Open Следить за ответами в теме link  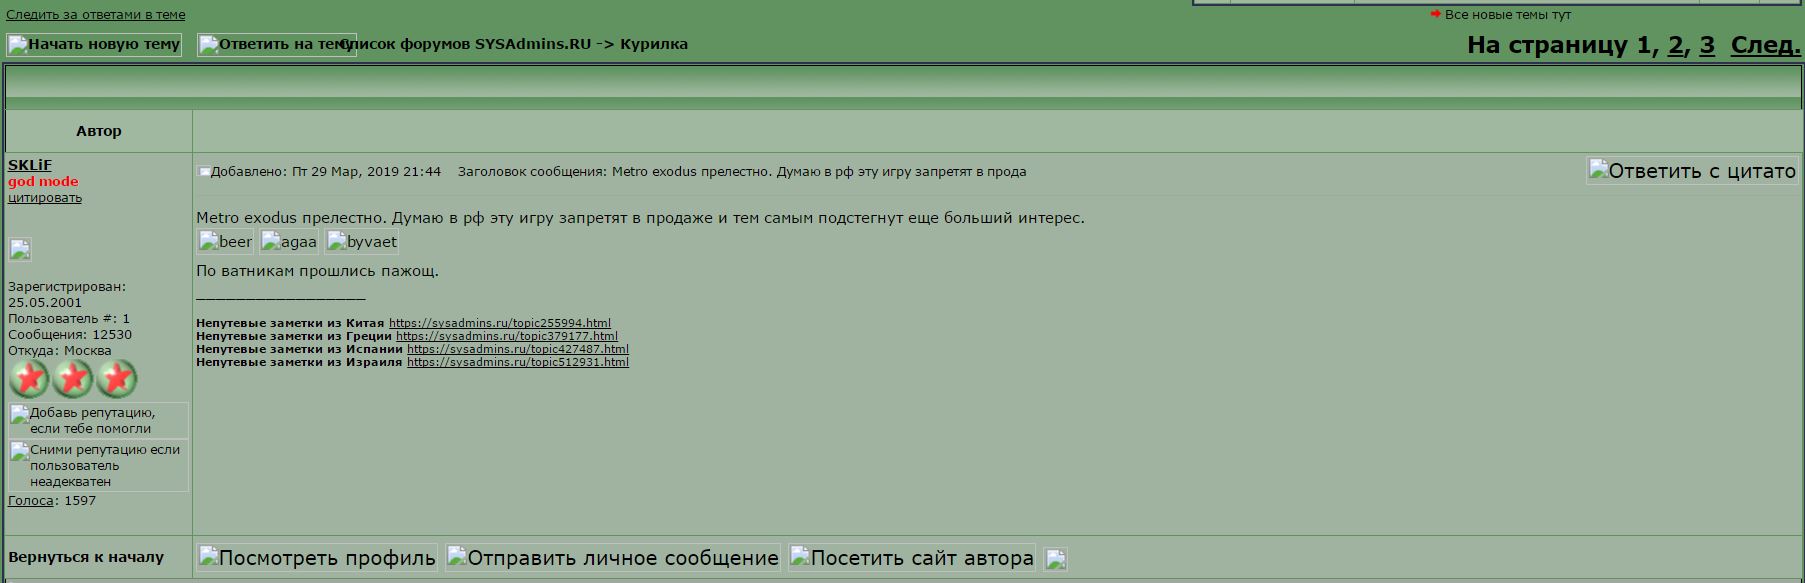pyautogui.click(x=96, y=15)
